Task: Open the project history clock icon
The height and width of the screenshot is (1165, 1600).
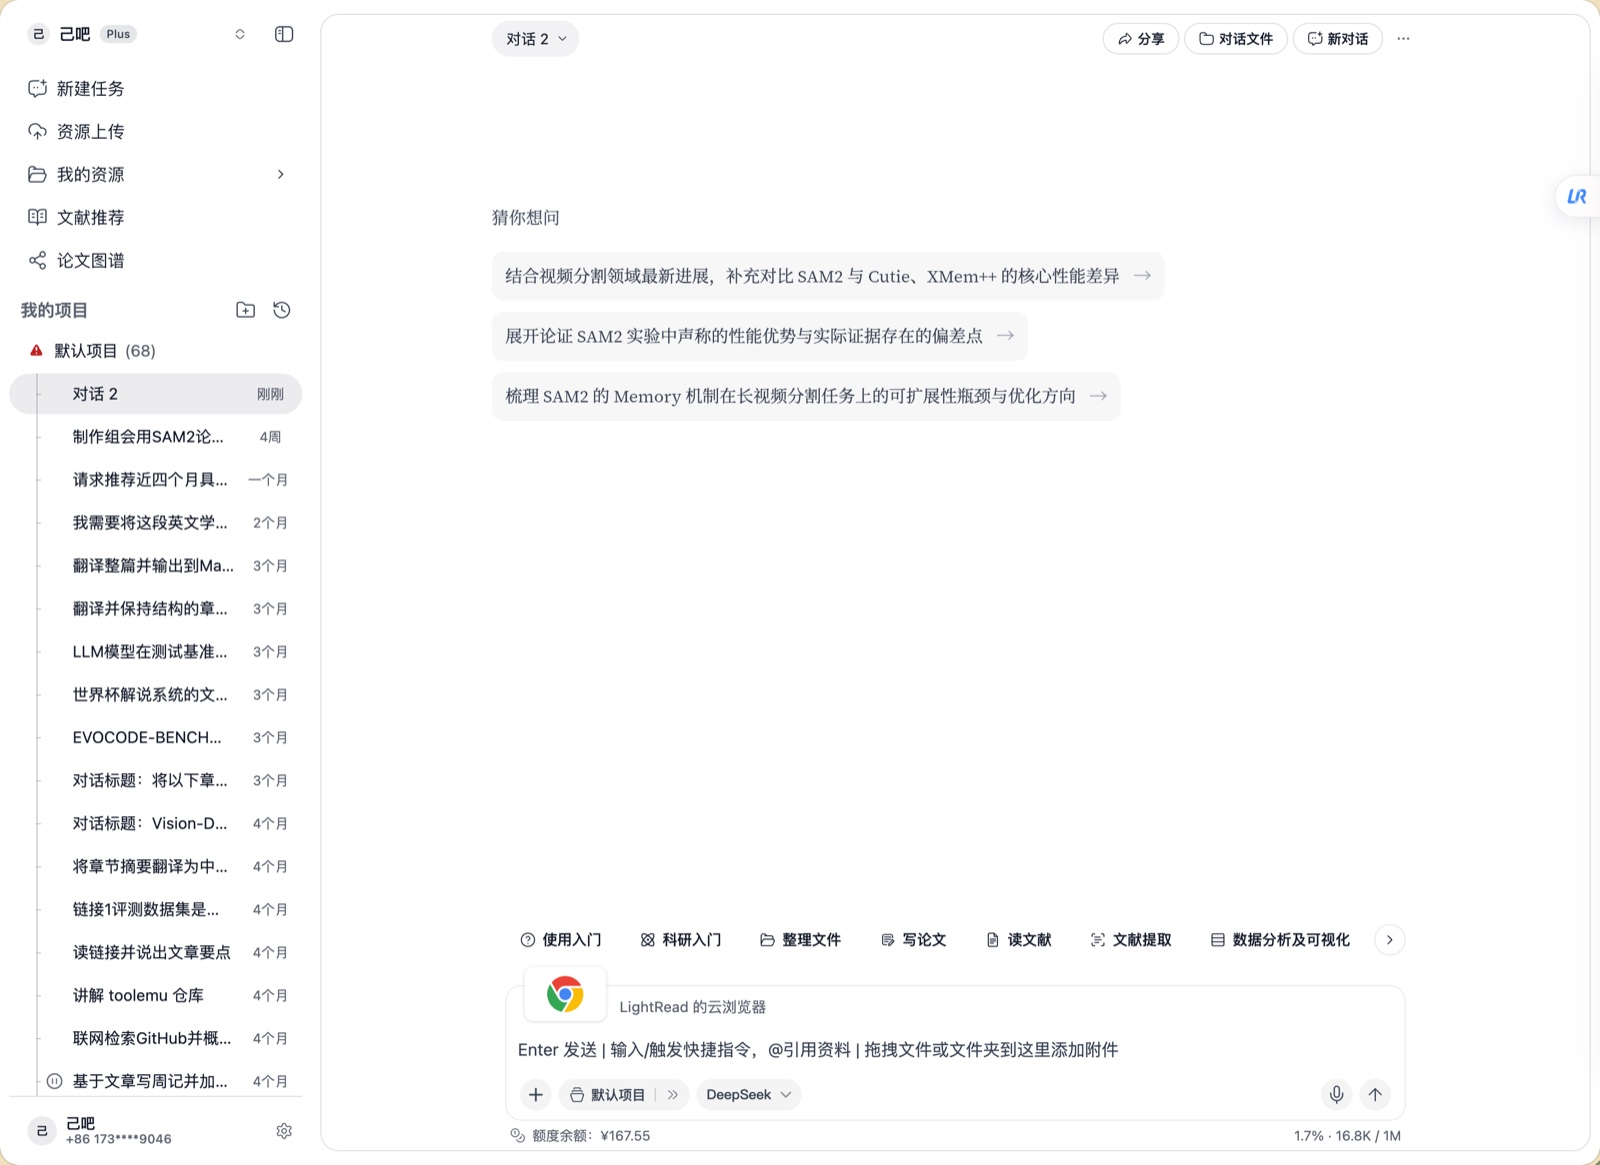Action: pos(282,310)
